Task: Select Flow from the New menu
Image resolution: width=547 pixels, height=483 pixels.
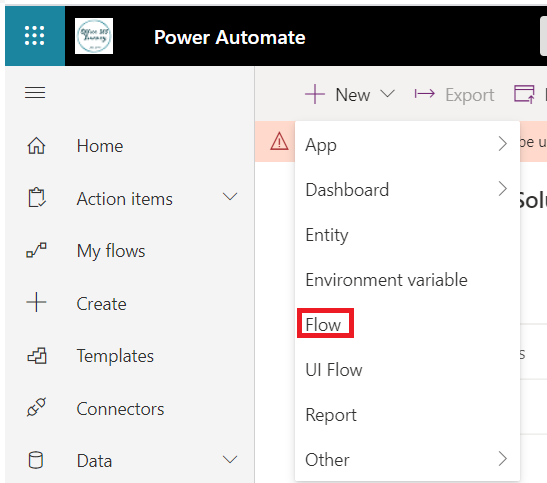Action: point(407,325)
